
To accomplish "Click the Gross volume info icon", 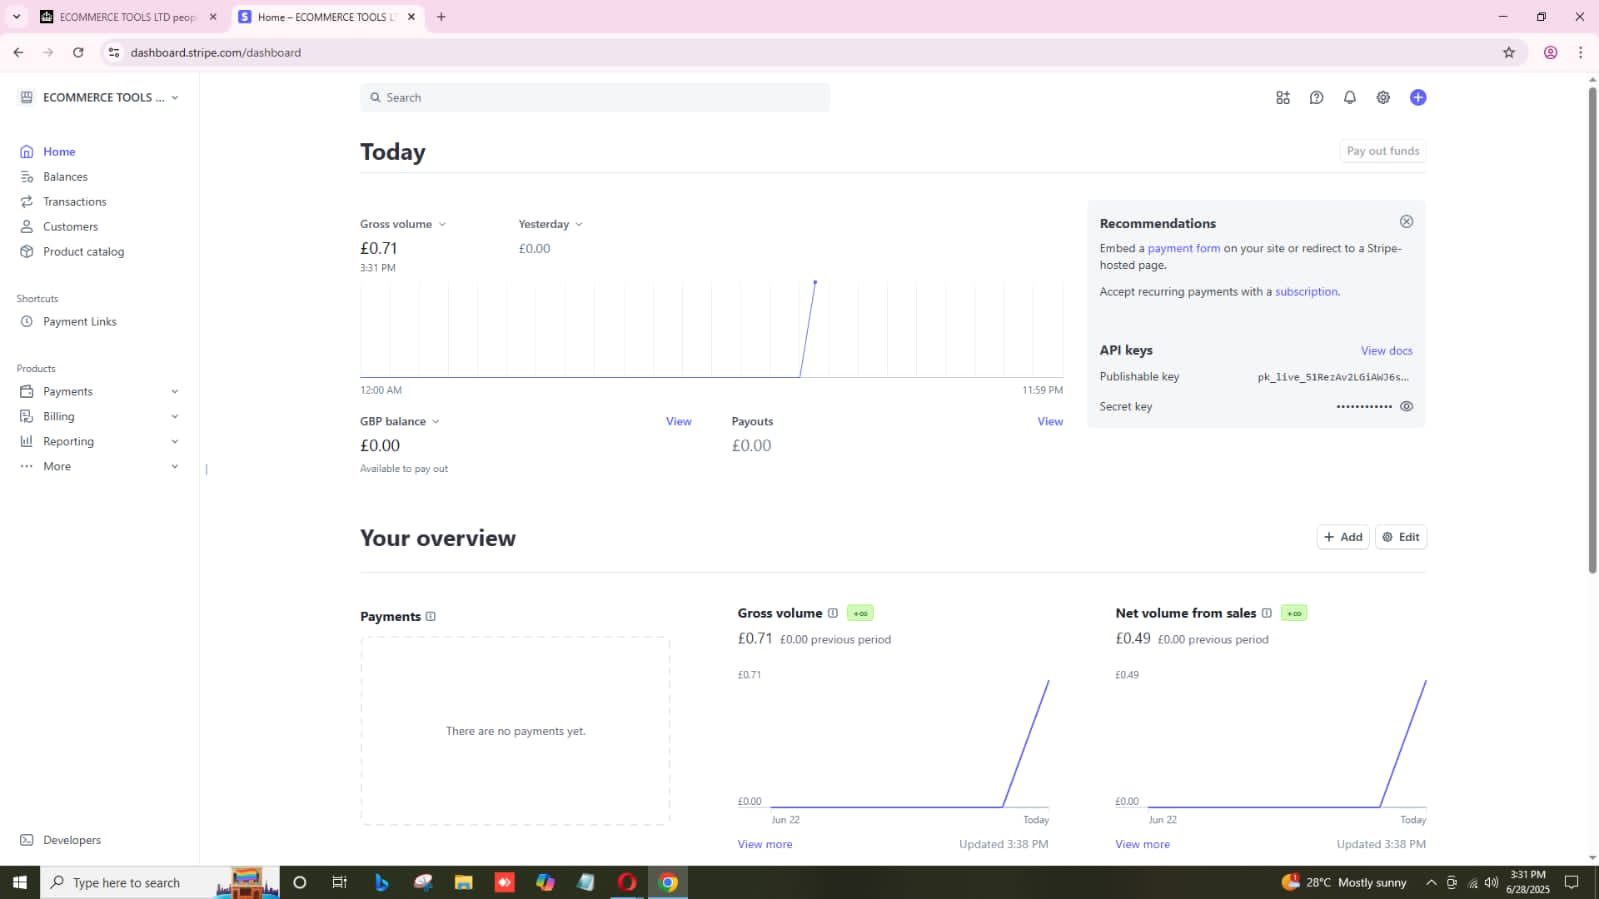I will (832, 614).
